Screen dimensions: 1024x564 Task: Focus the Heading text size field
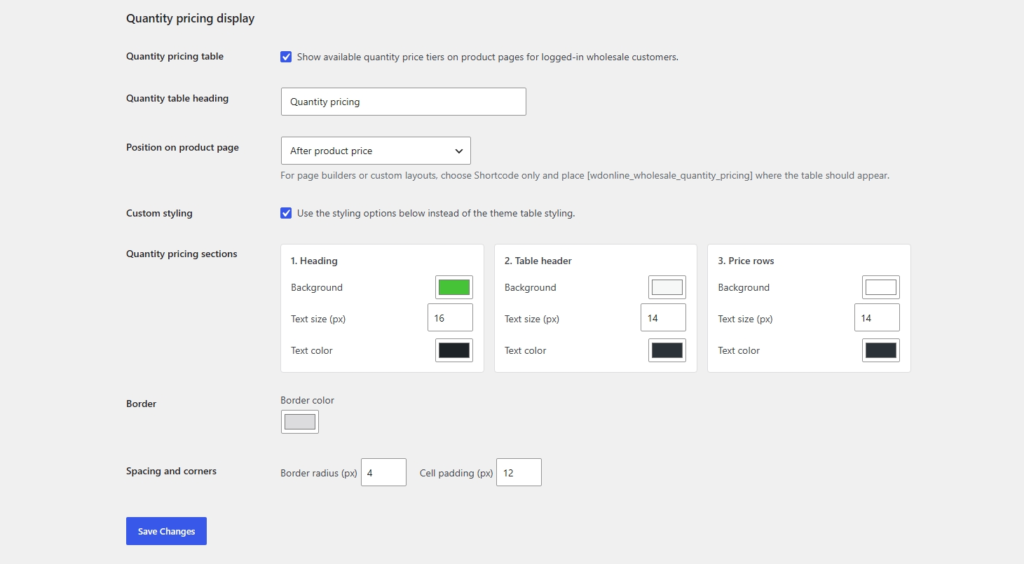pos(450,318)
